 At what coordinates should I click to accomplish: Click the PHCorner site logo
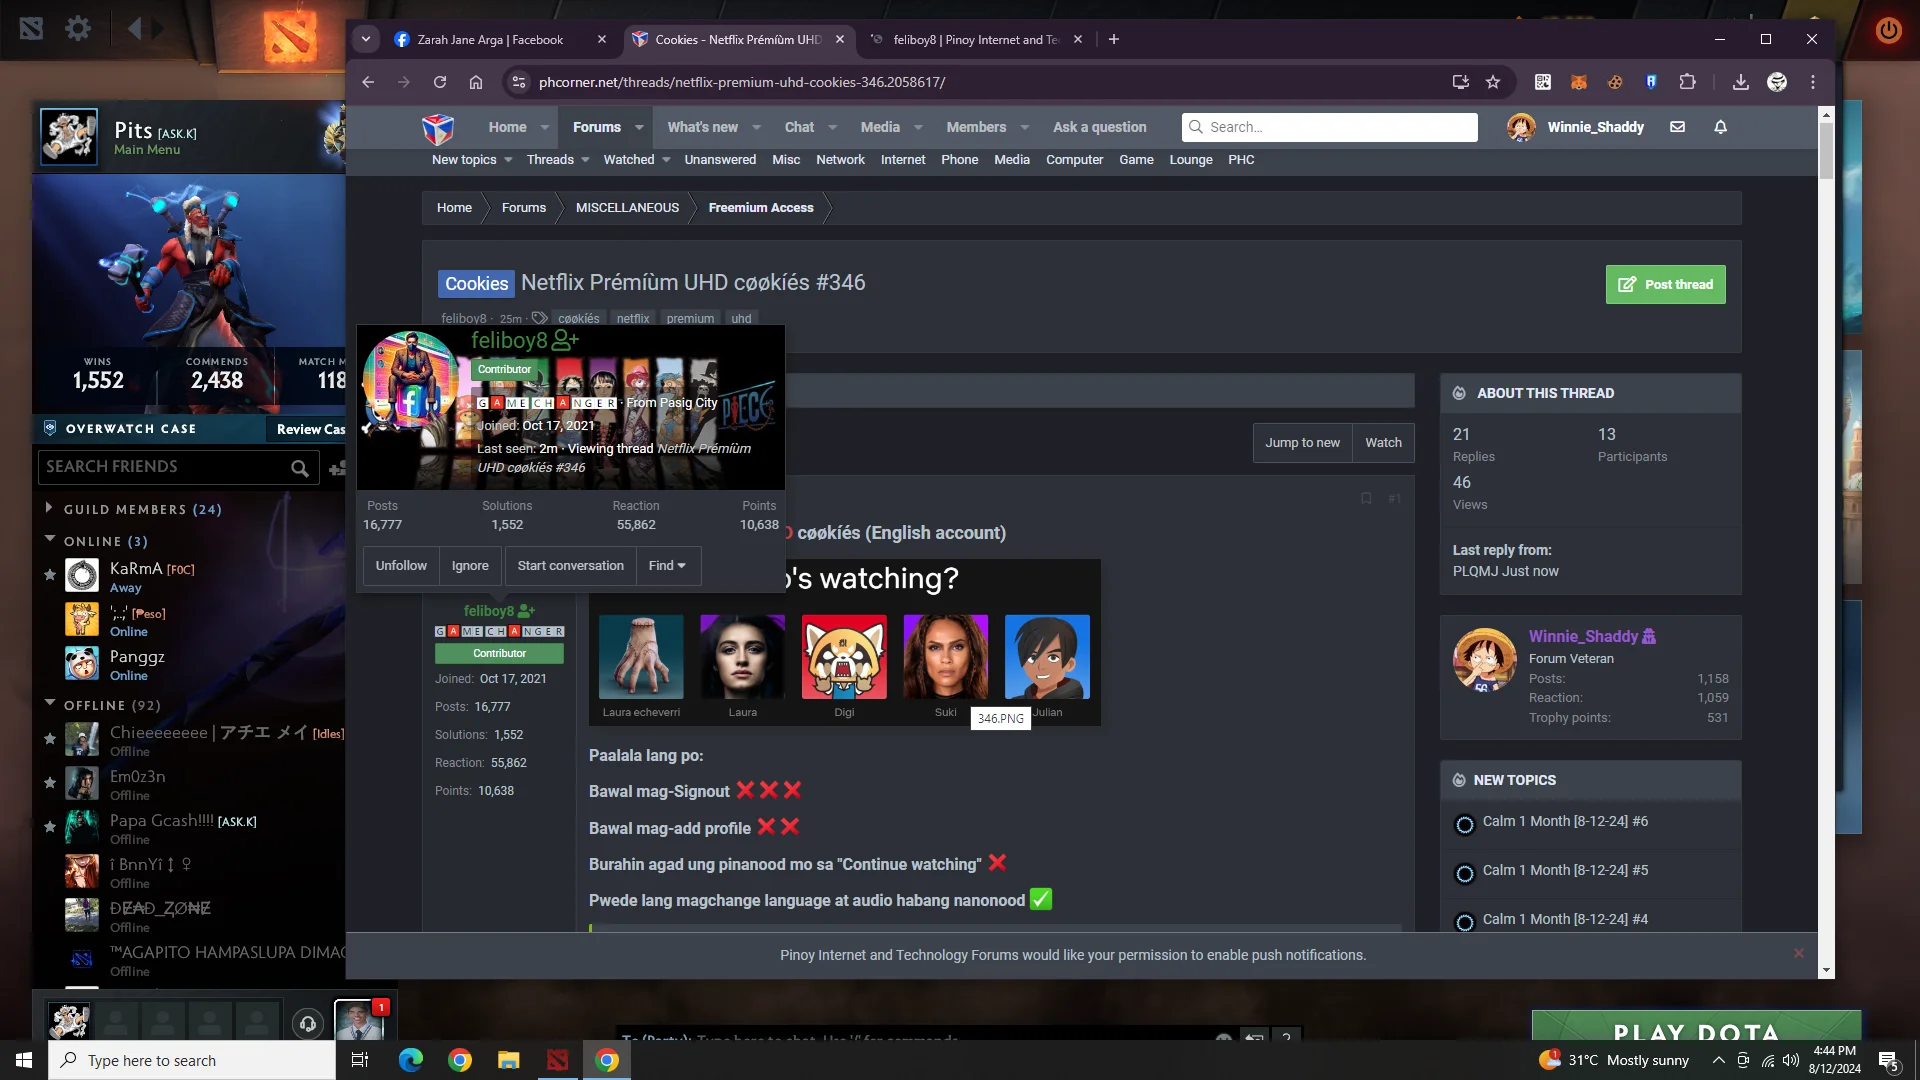pos(438,128)
